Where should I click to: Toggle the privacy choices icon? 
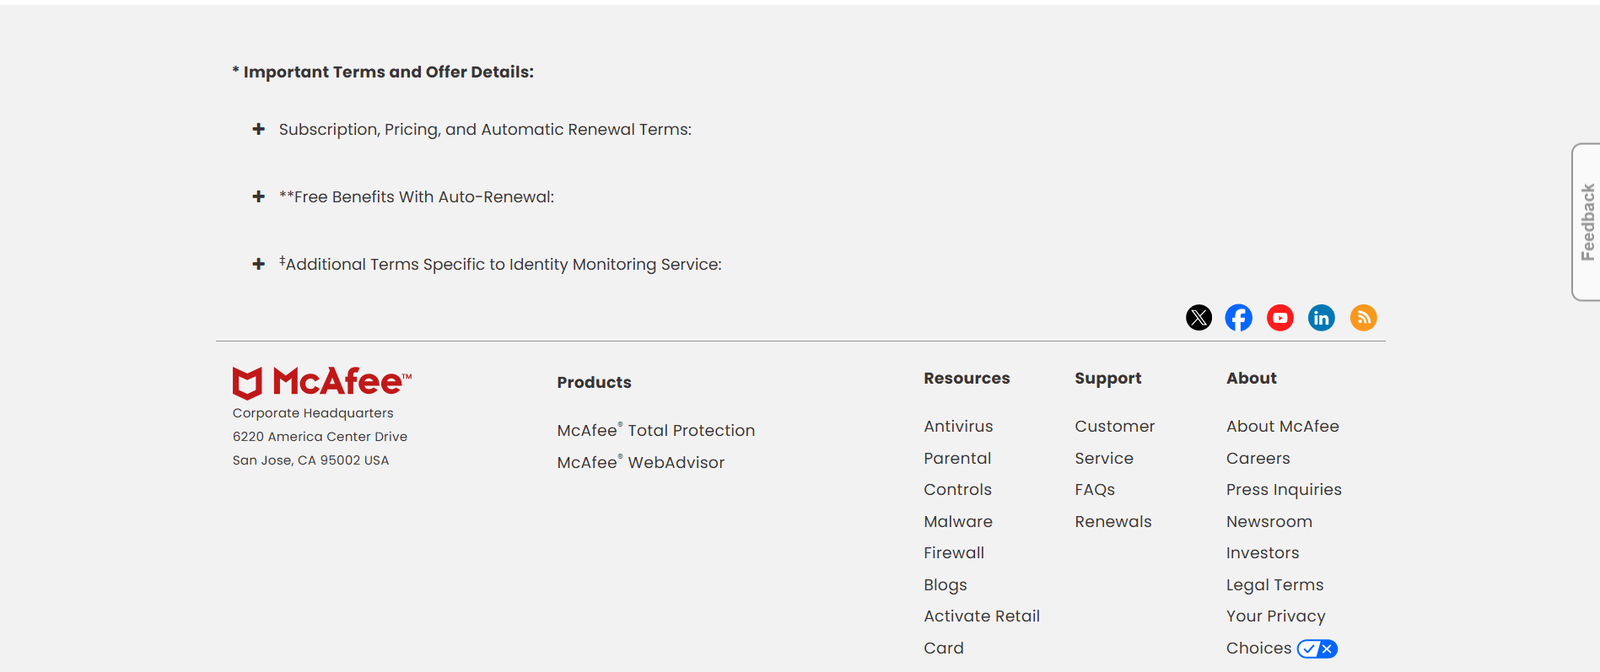click(1316, 649)
